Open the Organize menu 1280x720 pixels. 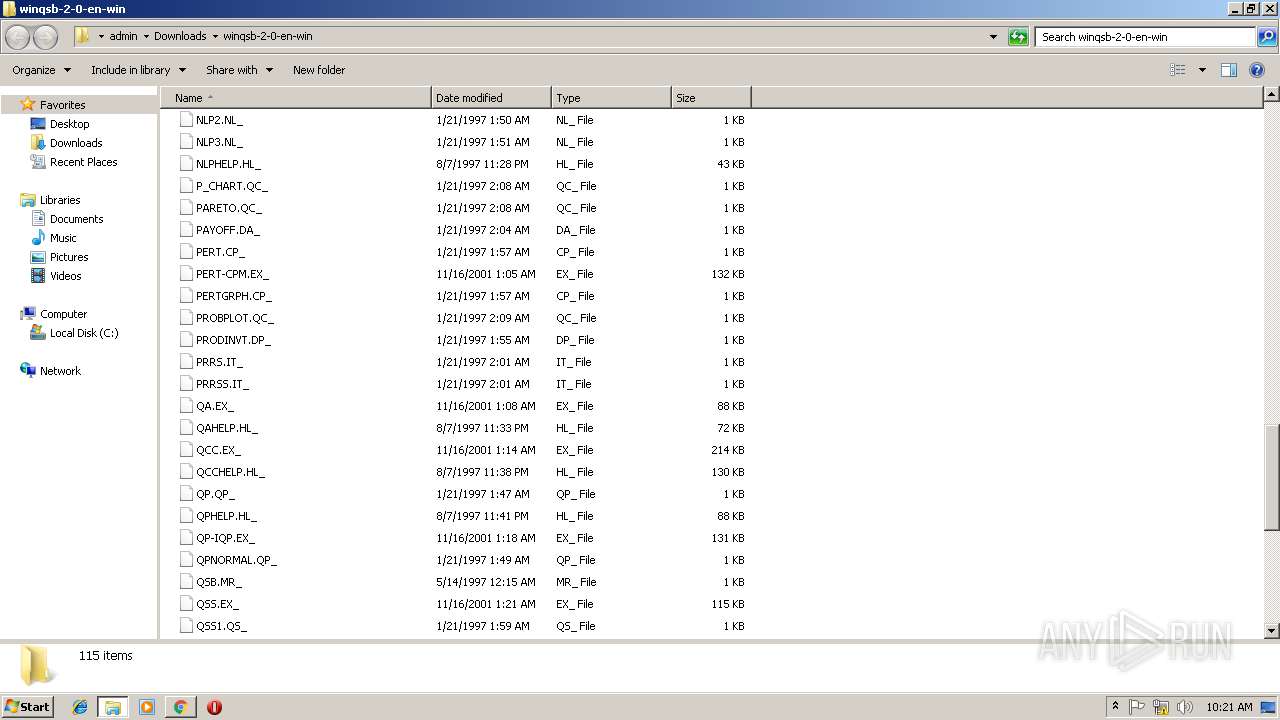[41, 70]
